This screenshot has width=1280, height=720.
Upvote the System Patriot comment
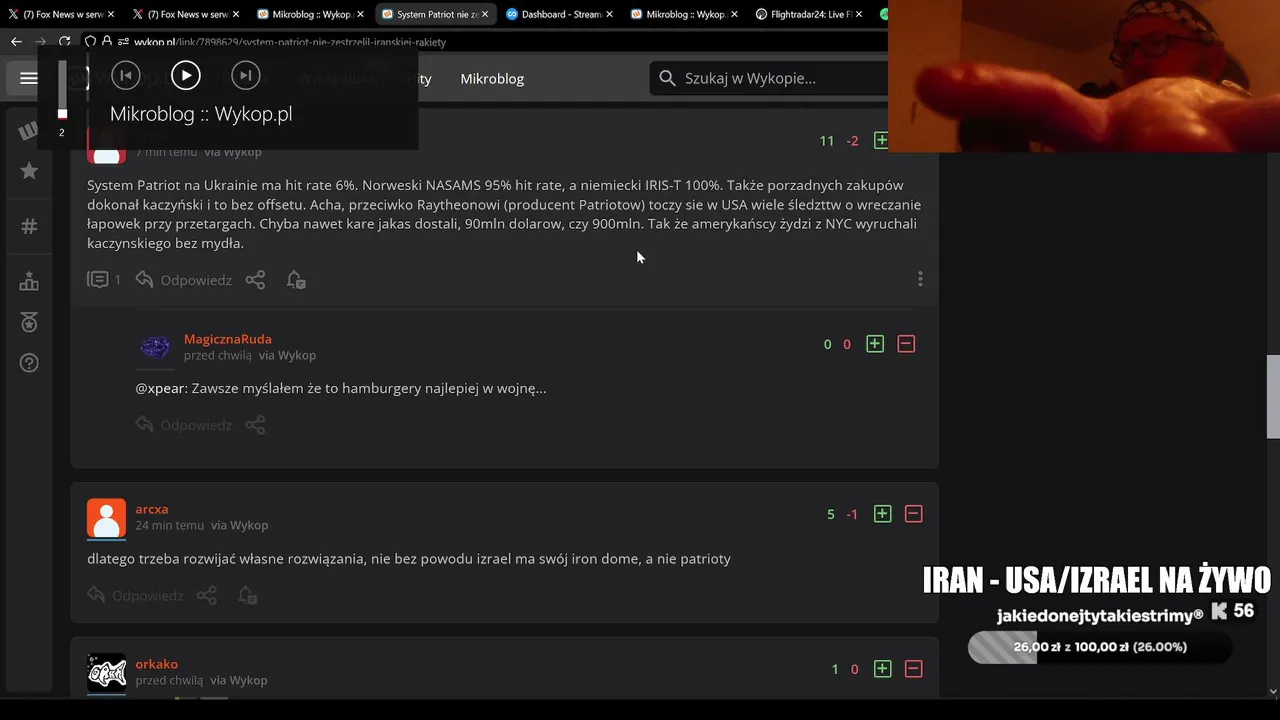click(x=881, y=141)
